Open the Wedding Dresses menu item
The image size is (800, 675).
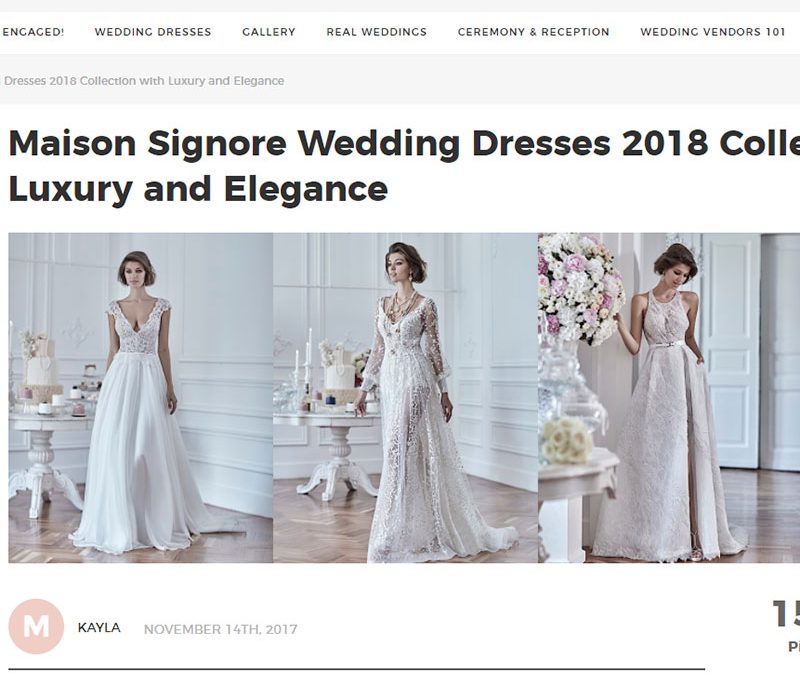[153, 32]
